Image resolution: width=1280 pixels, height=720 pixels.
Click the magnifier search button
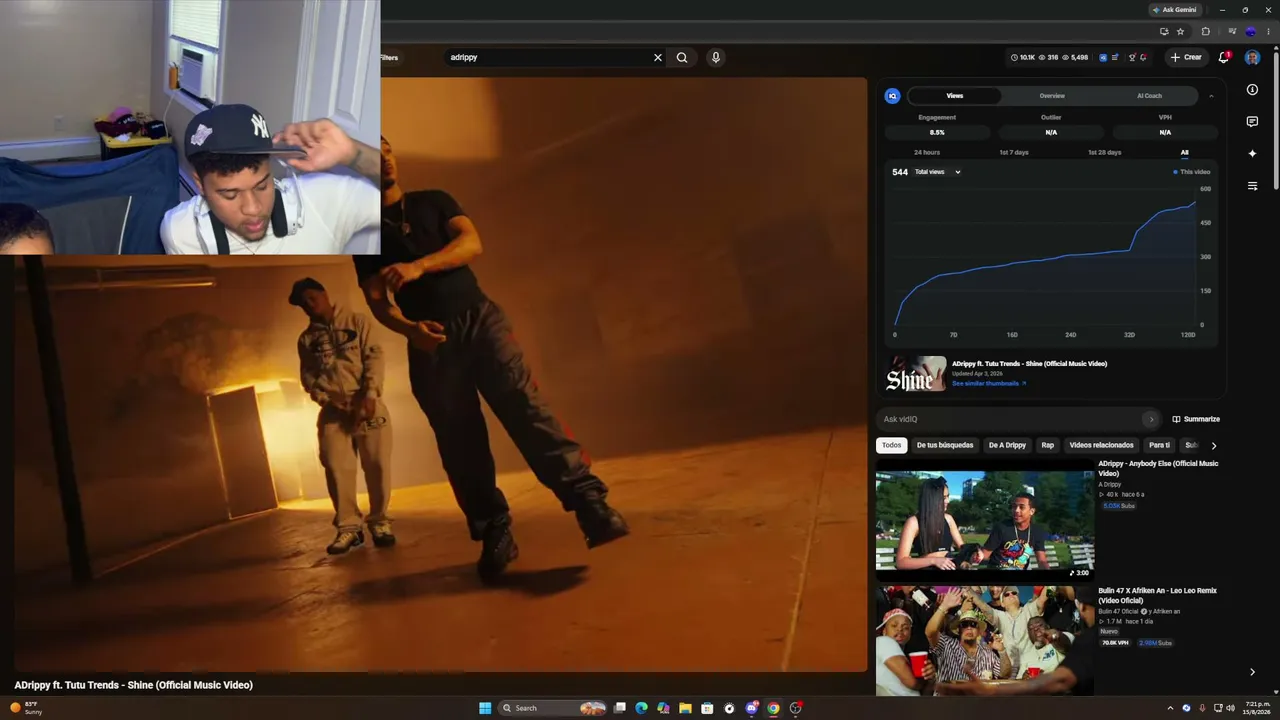(682, 58)
